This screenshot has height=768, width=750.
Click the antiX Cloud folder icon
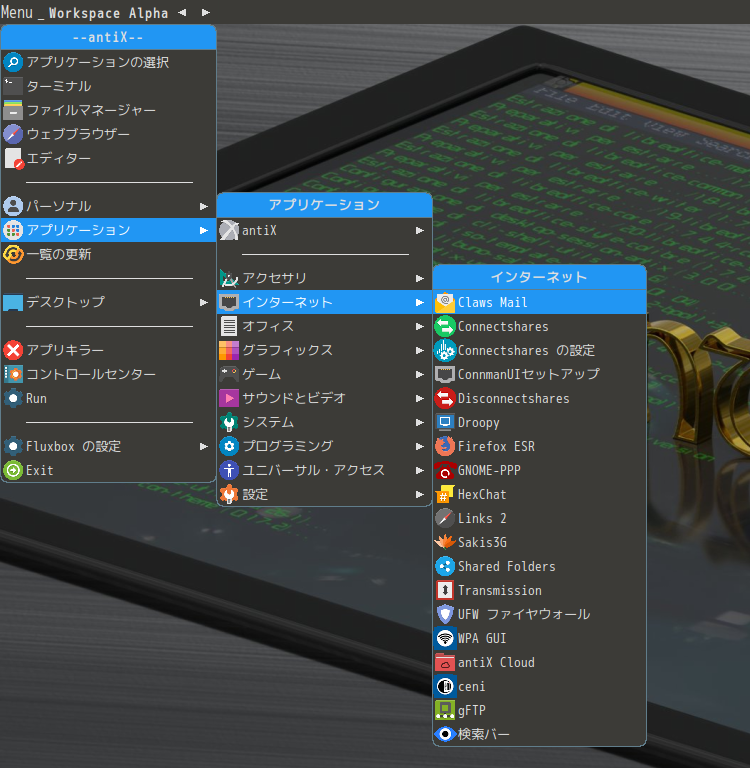(x=445, y=662)
